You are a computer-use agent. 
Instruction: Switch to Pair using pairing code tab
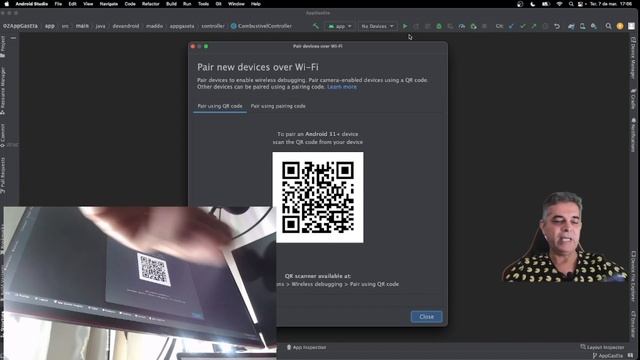pos(278,106)
